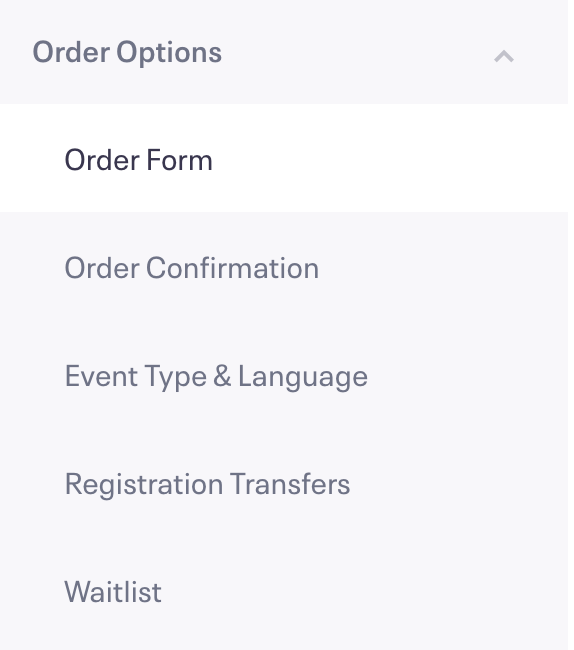The width and height of the screenshot is (574, 650).
Task: Navigate to Registration Transfers link
Action: click(x=207, y=484)
